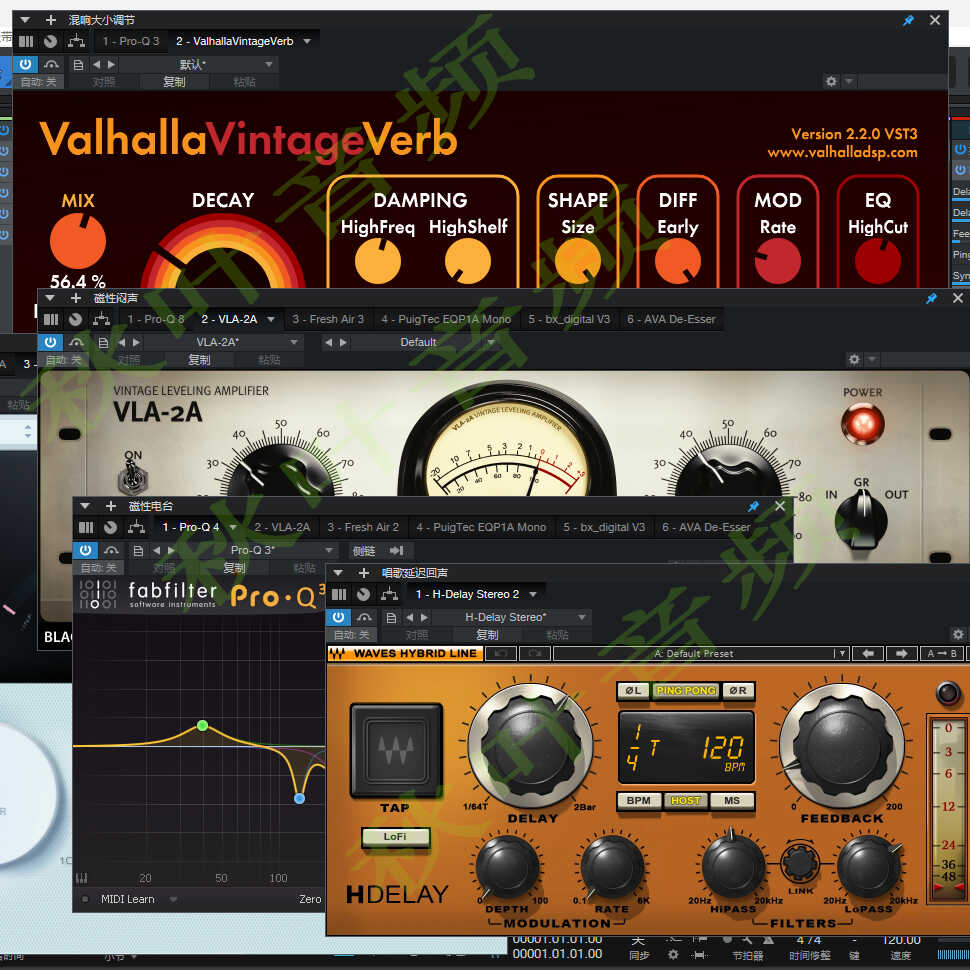
Task: Click 复制 in ValhallaVintageVerb window
Action: click(174, 82)
